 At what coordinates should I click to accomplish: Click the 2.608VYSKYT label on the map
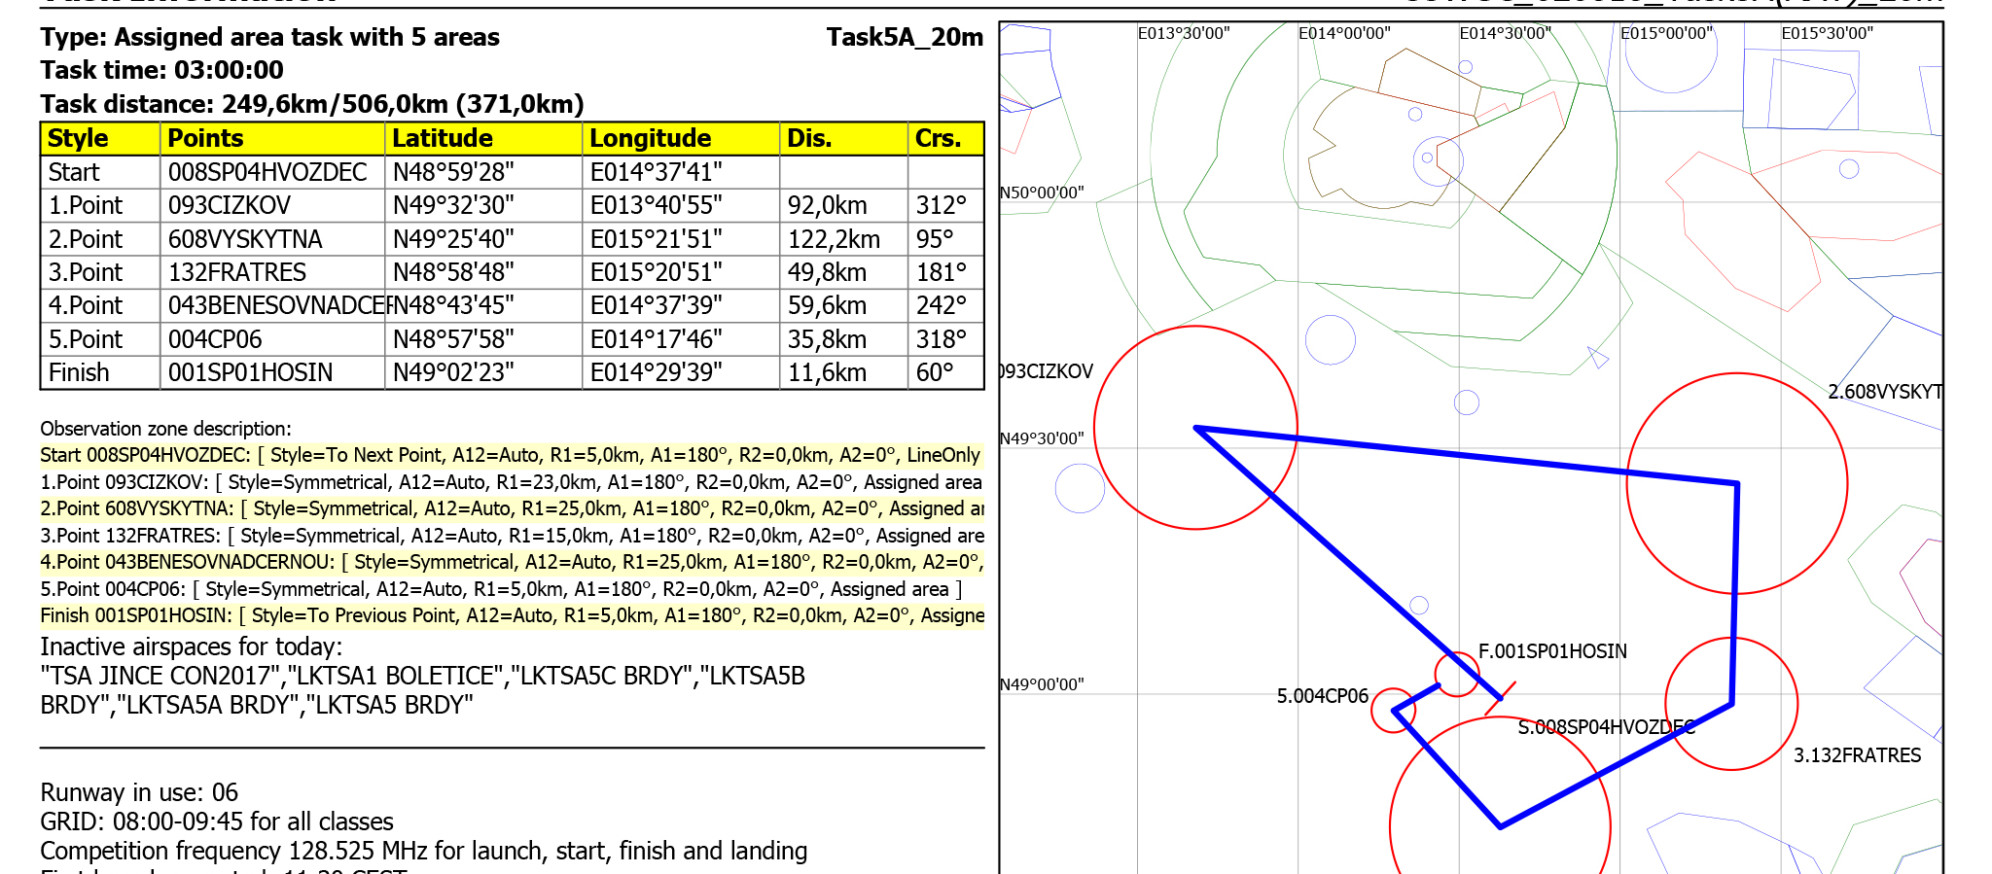click(x=1884, y=392)
